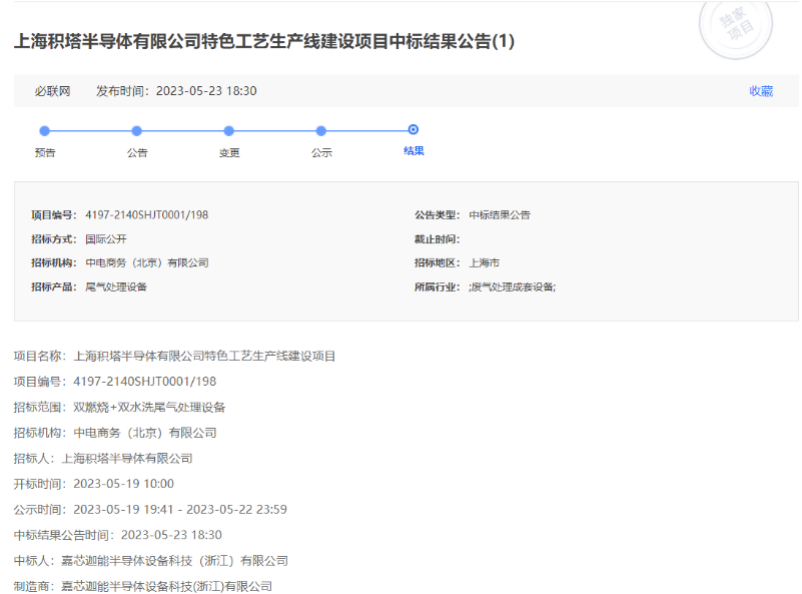Image resolution: width=802 pixels, height=594 pixels.
Task: Click the announcement title heading
Action: [264, 42]
